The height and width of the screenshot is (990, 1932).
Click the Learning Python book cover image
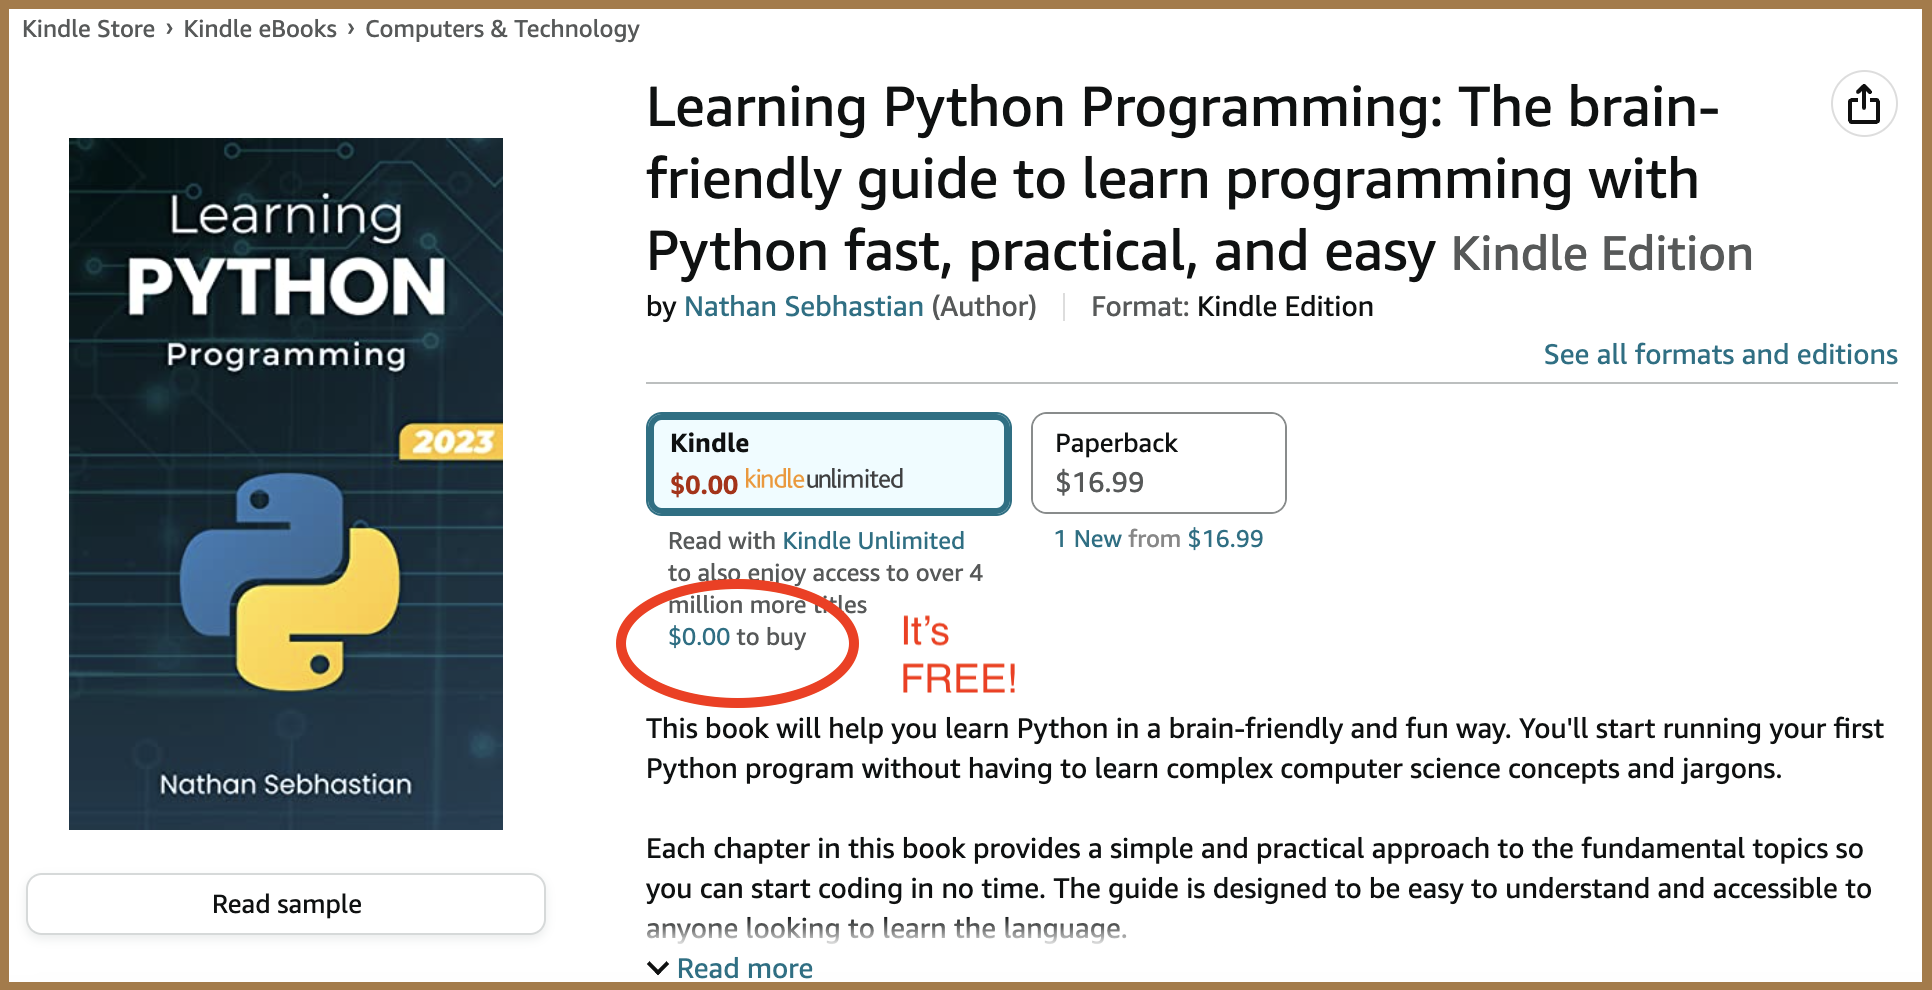286,484
